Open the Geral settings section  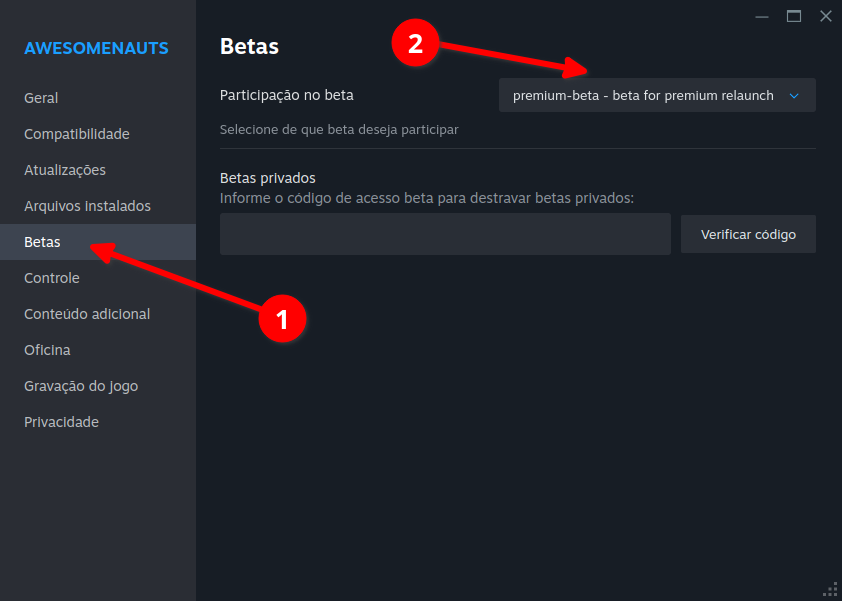[41, 98]
